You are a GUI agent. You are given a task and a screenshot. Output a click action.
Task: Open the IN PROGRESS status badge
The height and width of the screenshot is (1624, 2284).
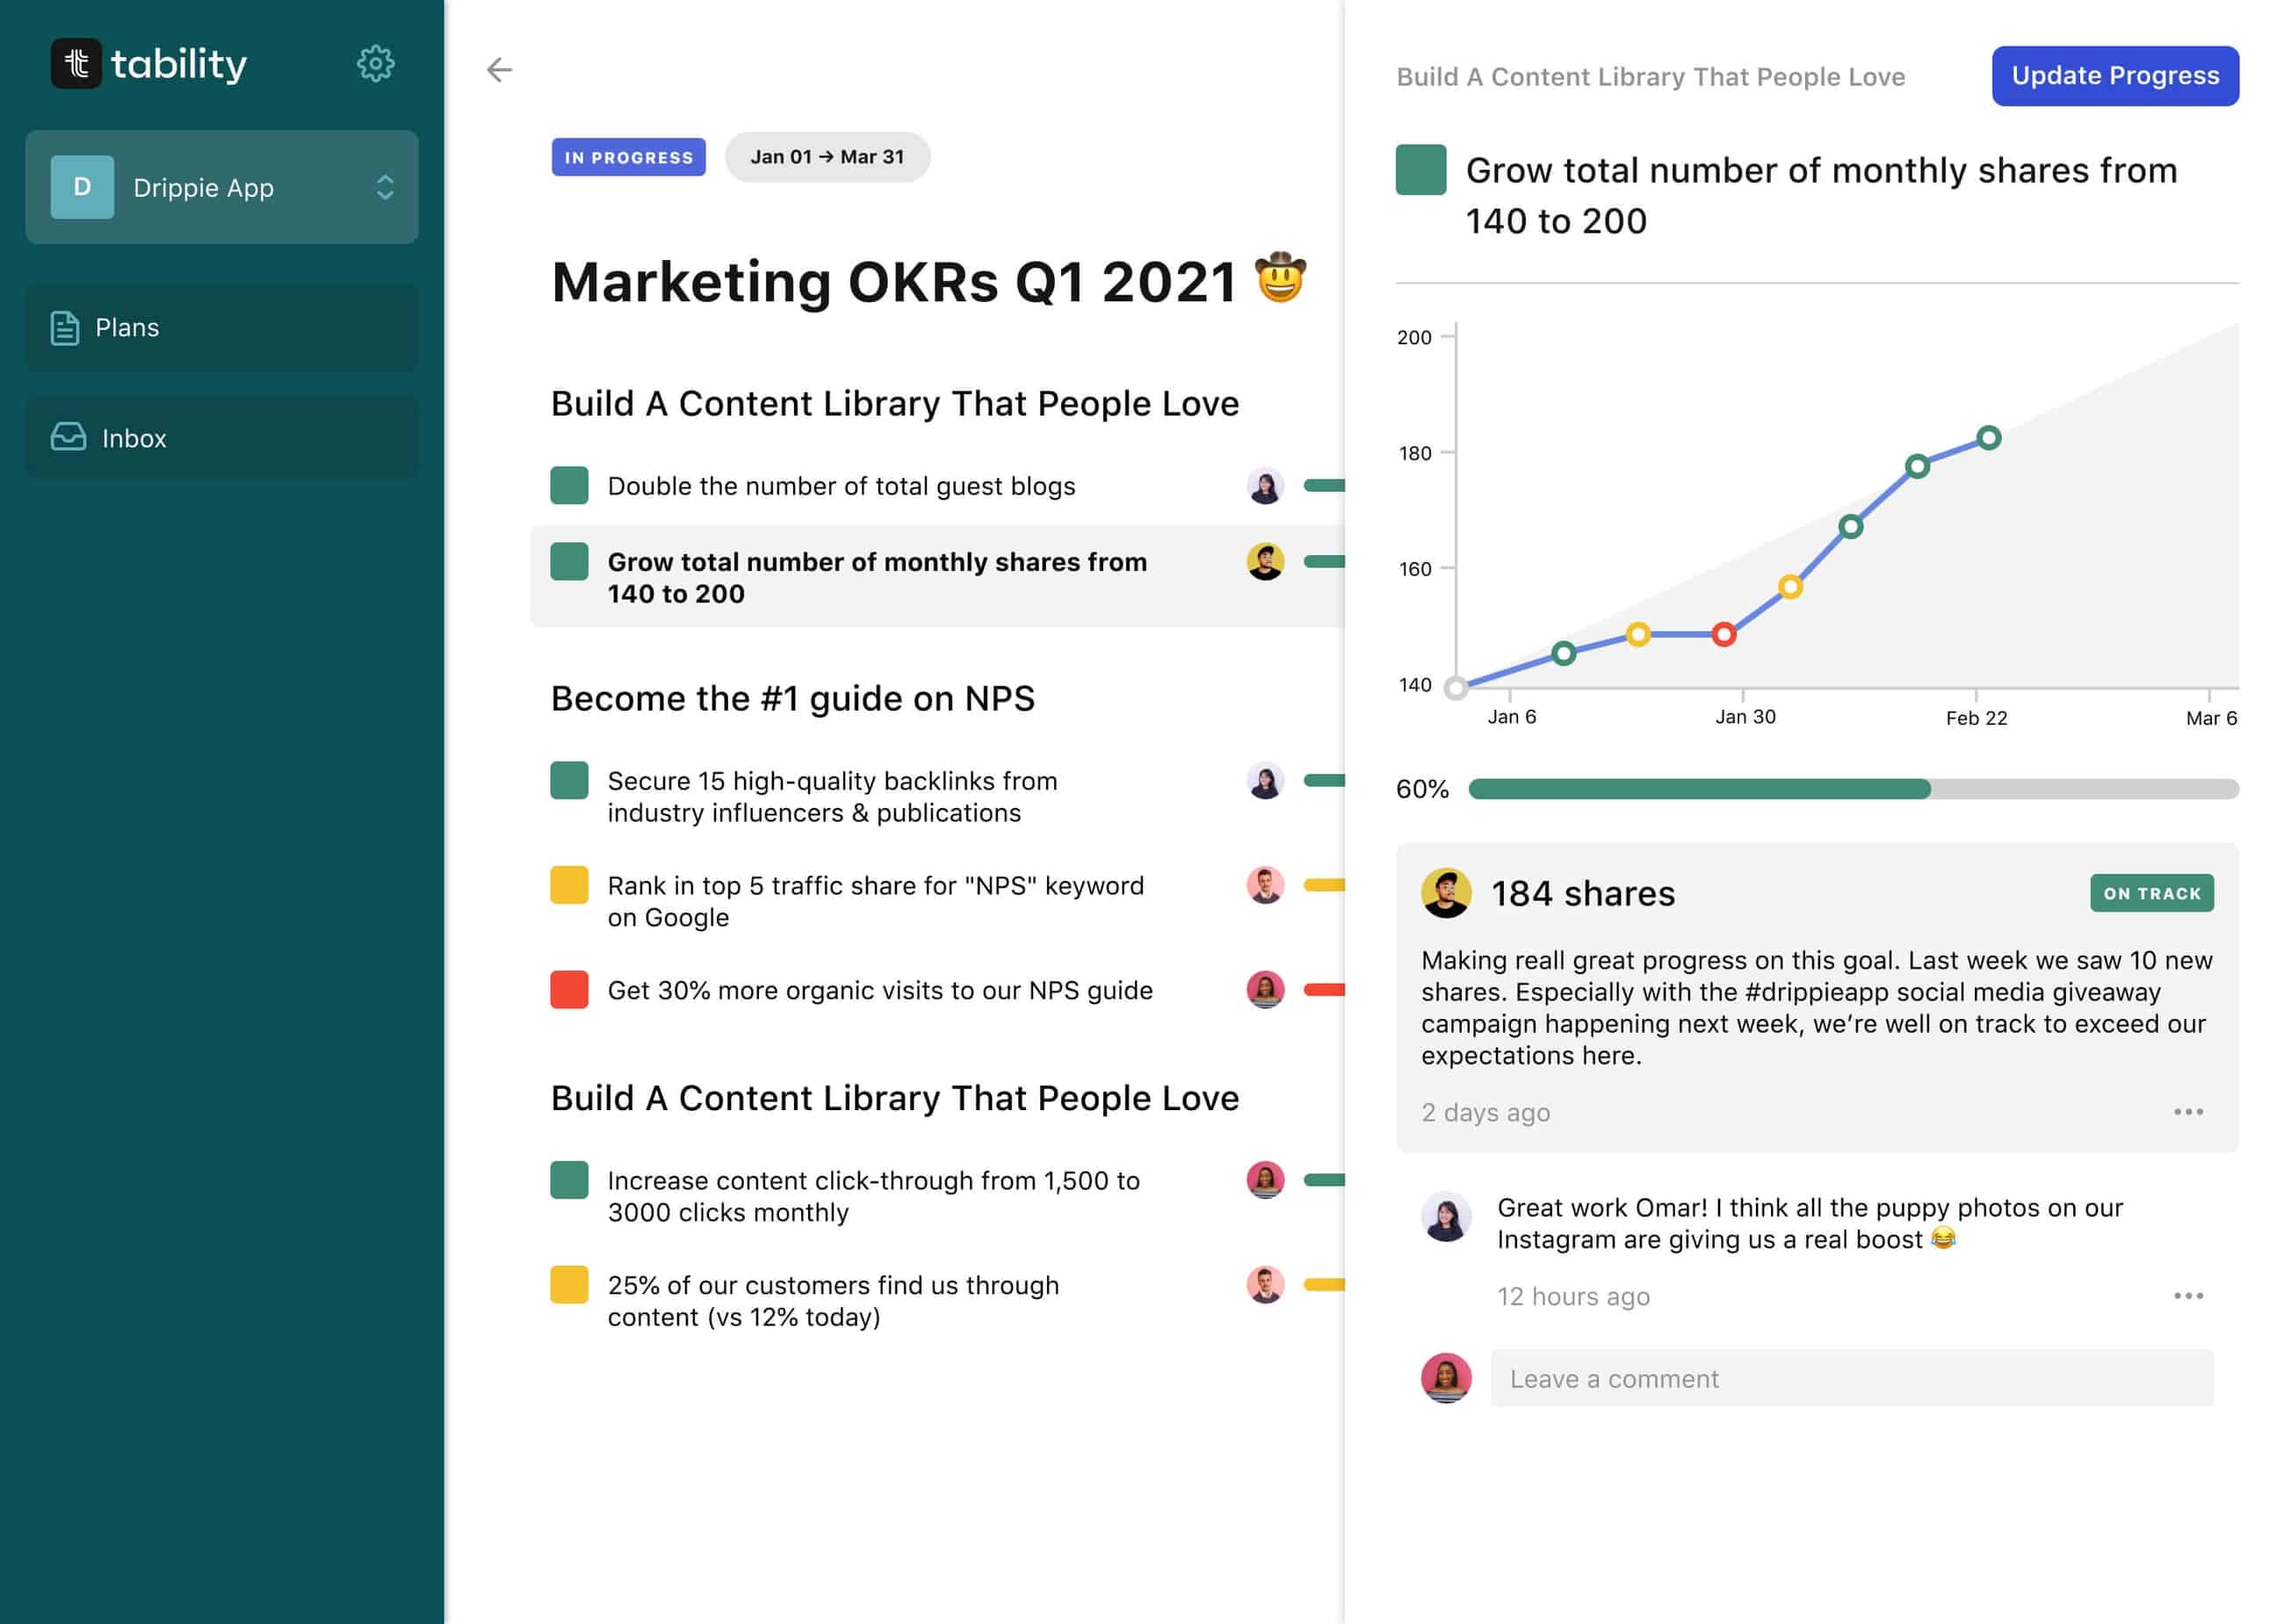click(x=628, y=157)
